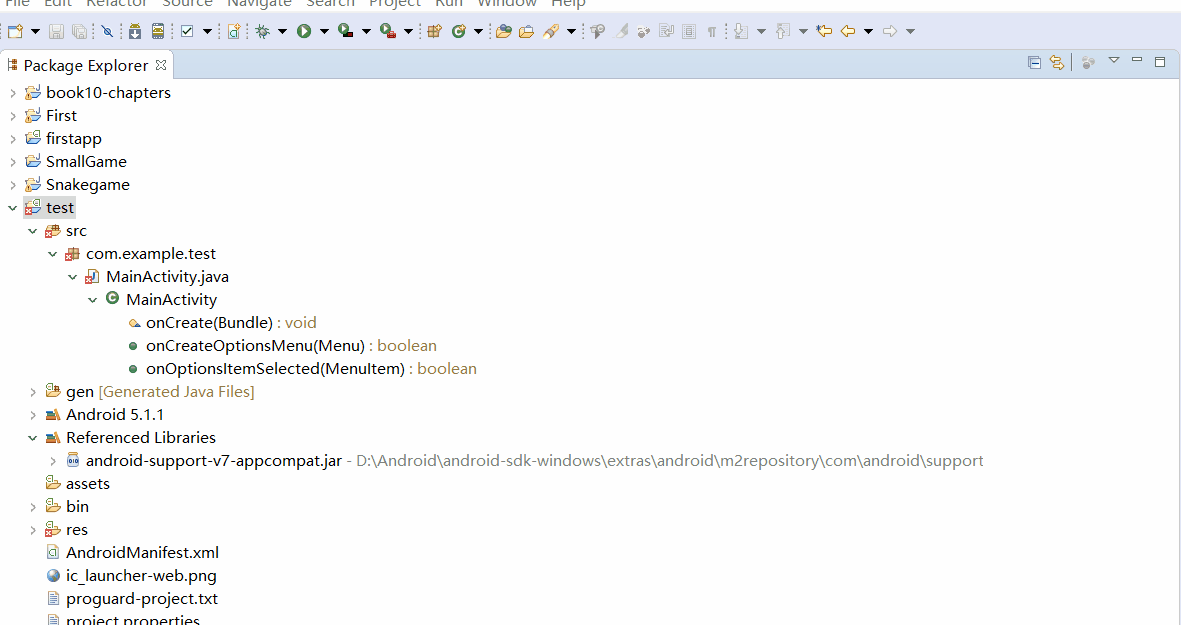The image size is (1181, 625).
Task: Toggle Skip All Breakpoints icon
Action: click(x=108, y=32)
